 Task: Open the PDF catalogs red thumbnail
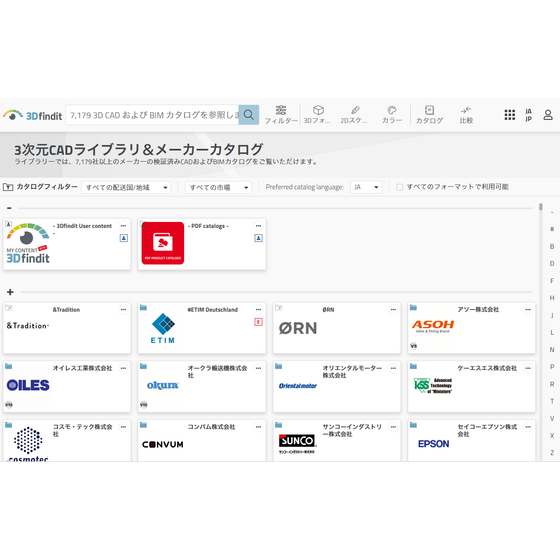click(x=163, y=243)
